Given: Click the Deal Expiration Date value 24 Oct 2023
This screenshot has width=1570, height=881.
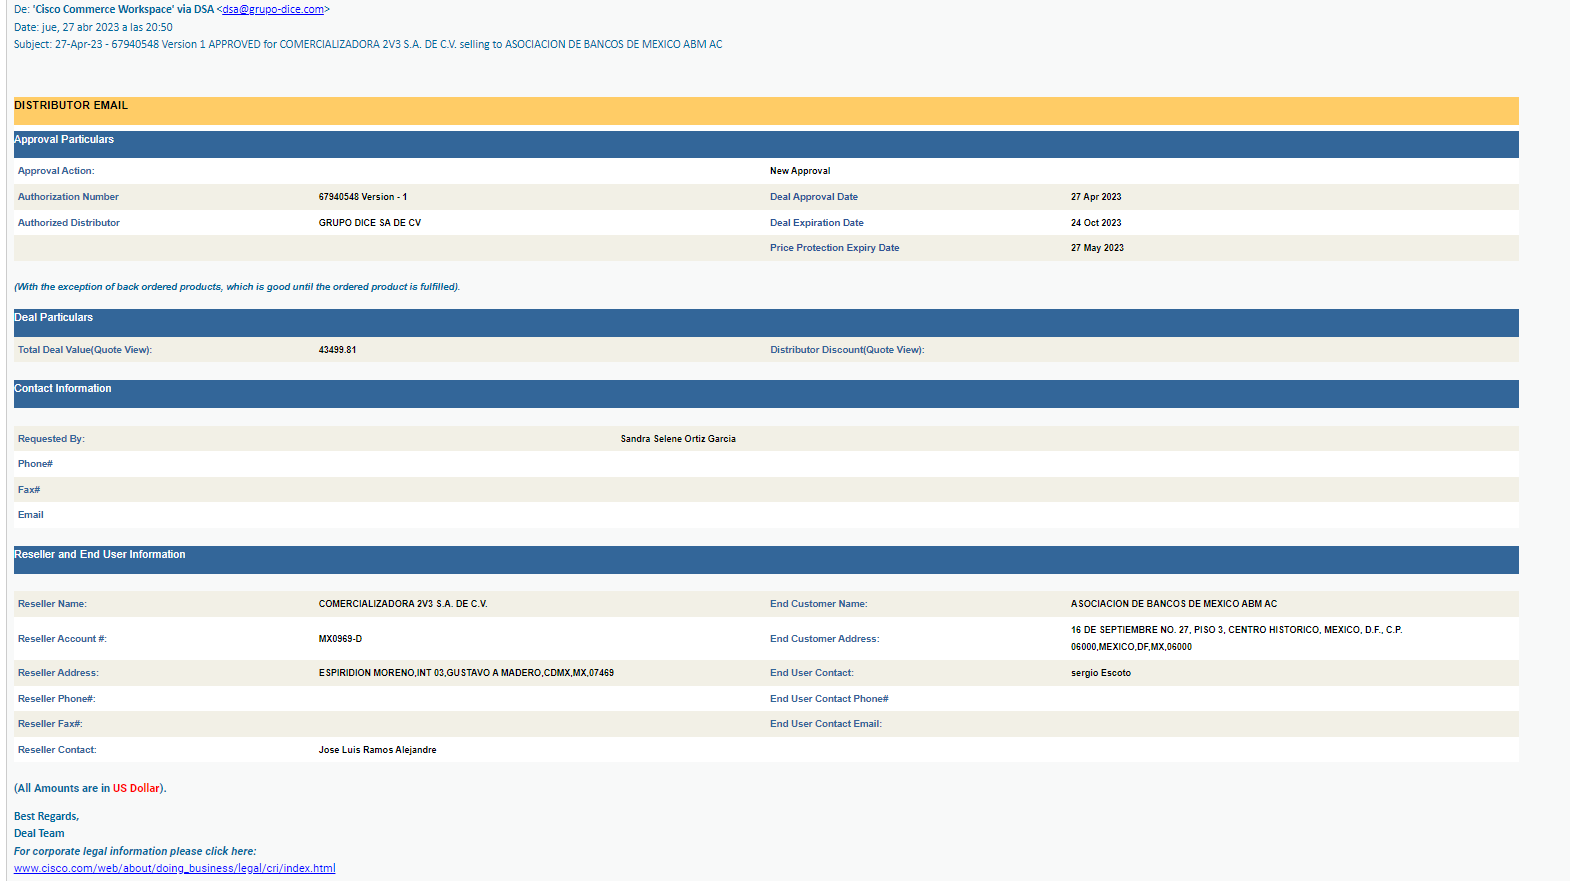Looking at the screenshot, I should click(1095, 223).
